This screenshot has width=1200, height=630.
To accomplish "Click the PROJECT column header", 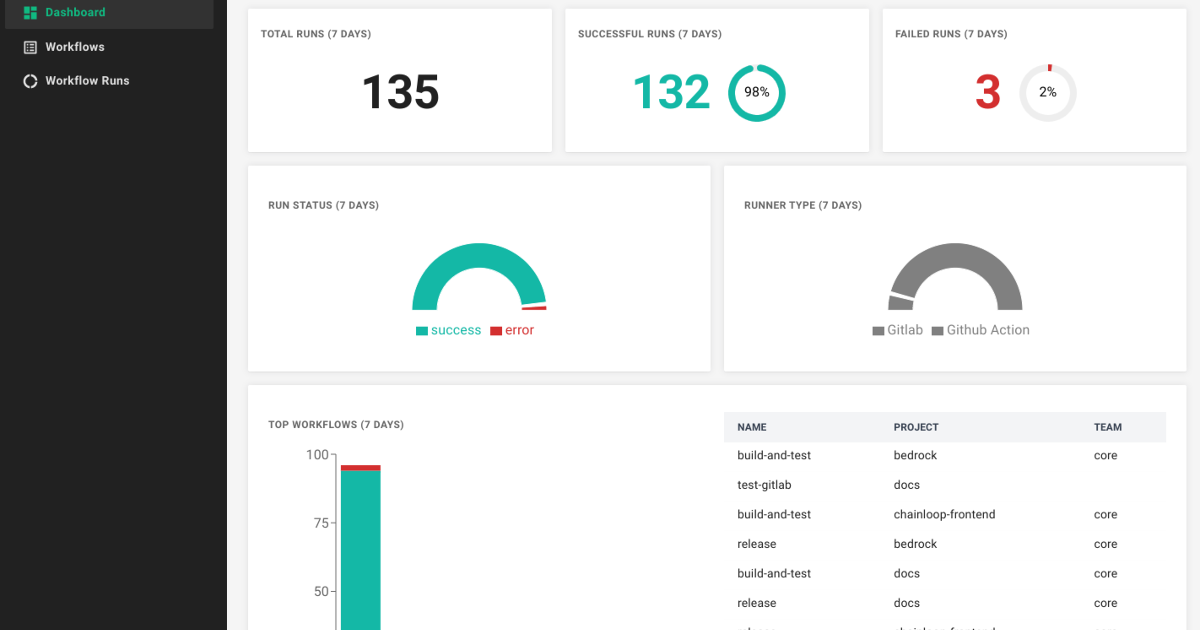I will coord(916,427).
